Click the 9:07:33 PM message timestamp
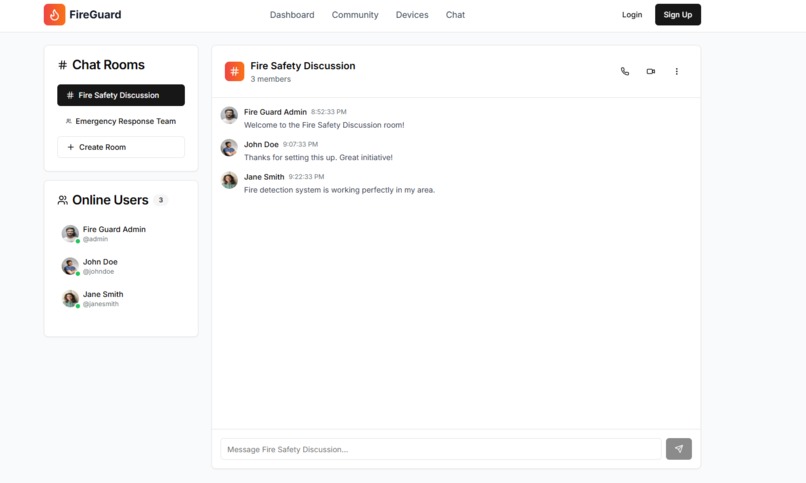This screenshot has height=483, width=806. pos(300,144)
